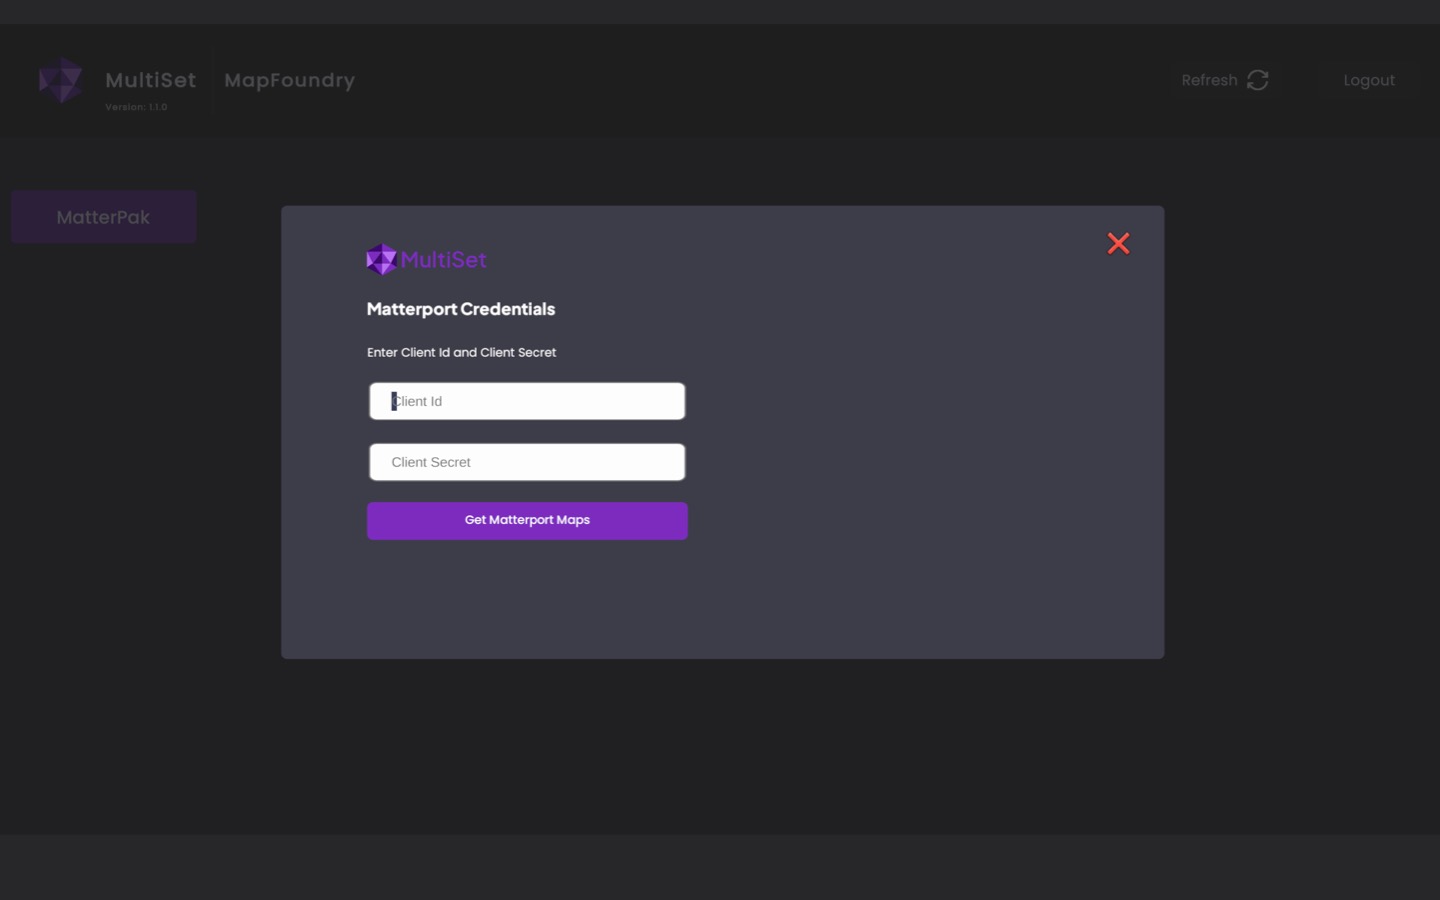Click the MultiSet header title text
1440x900 pixels.
pos(151,80)
